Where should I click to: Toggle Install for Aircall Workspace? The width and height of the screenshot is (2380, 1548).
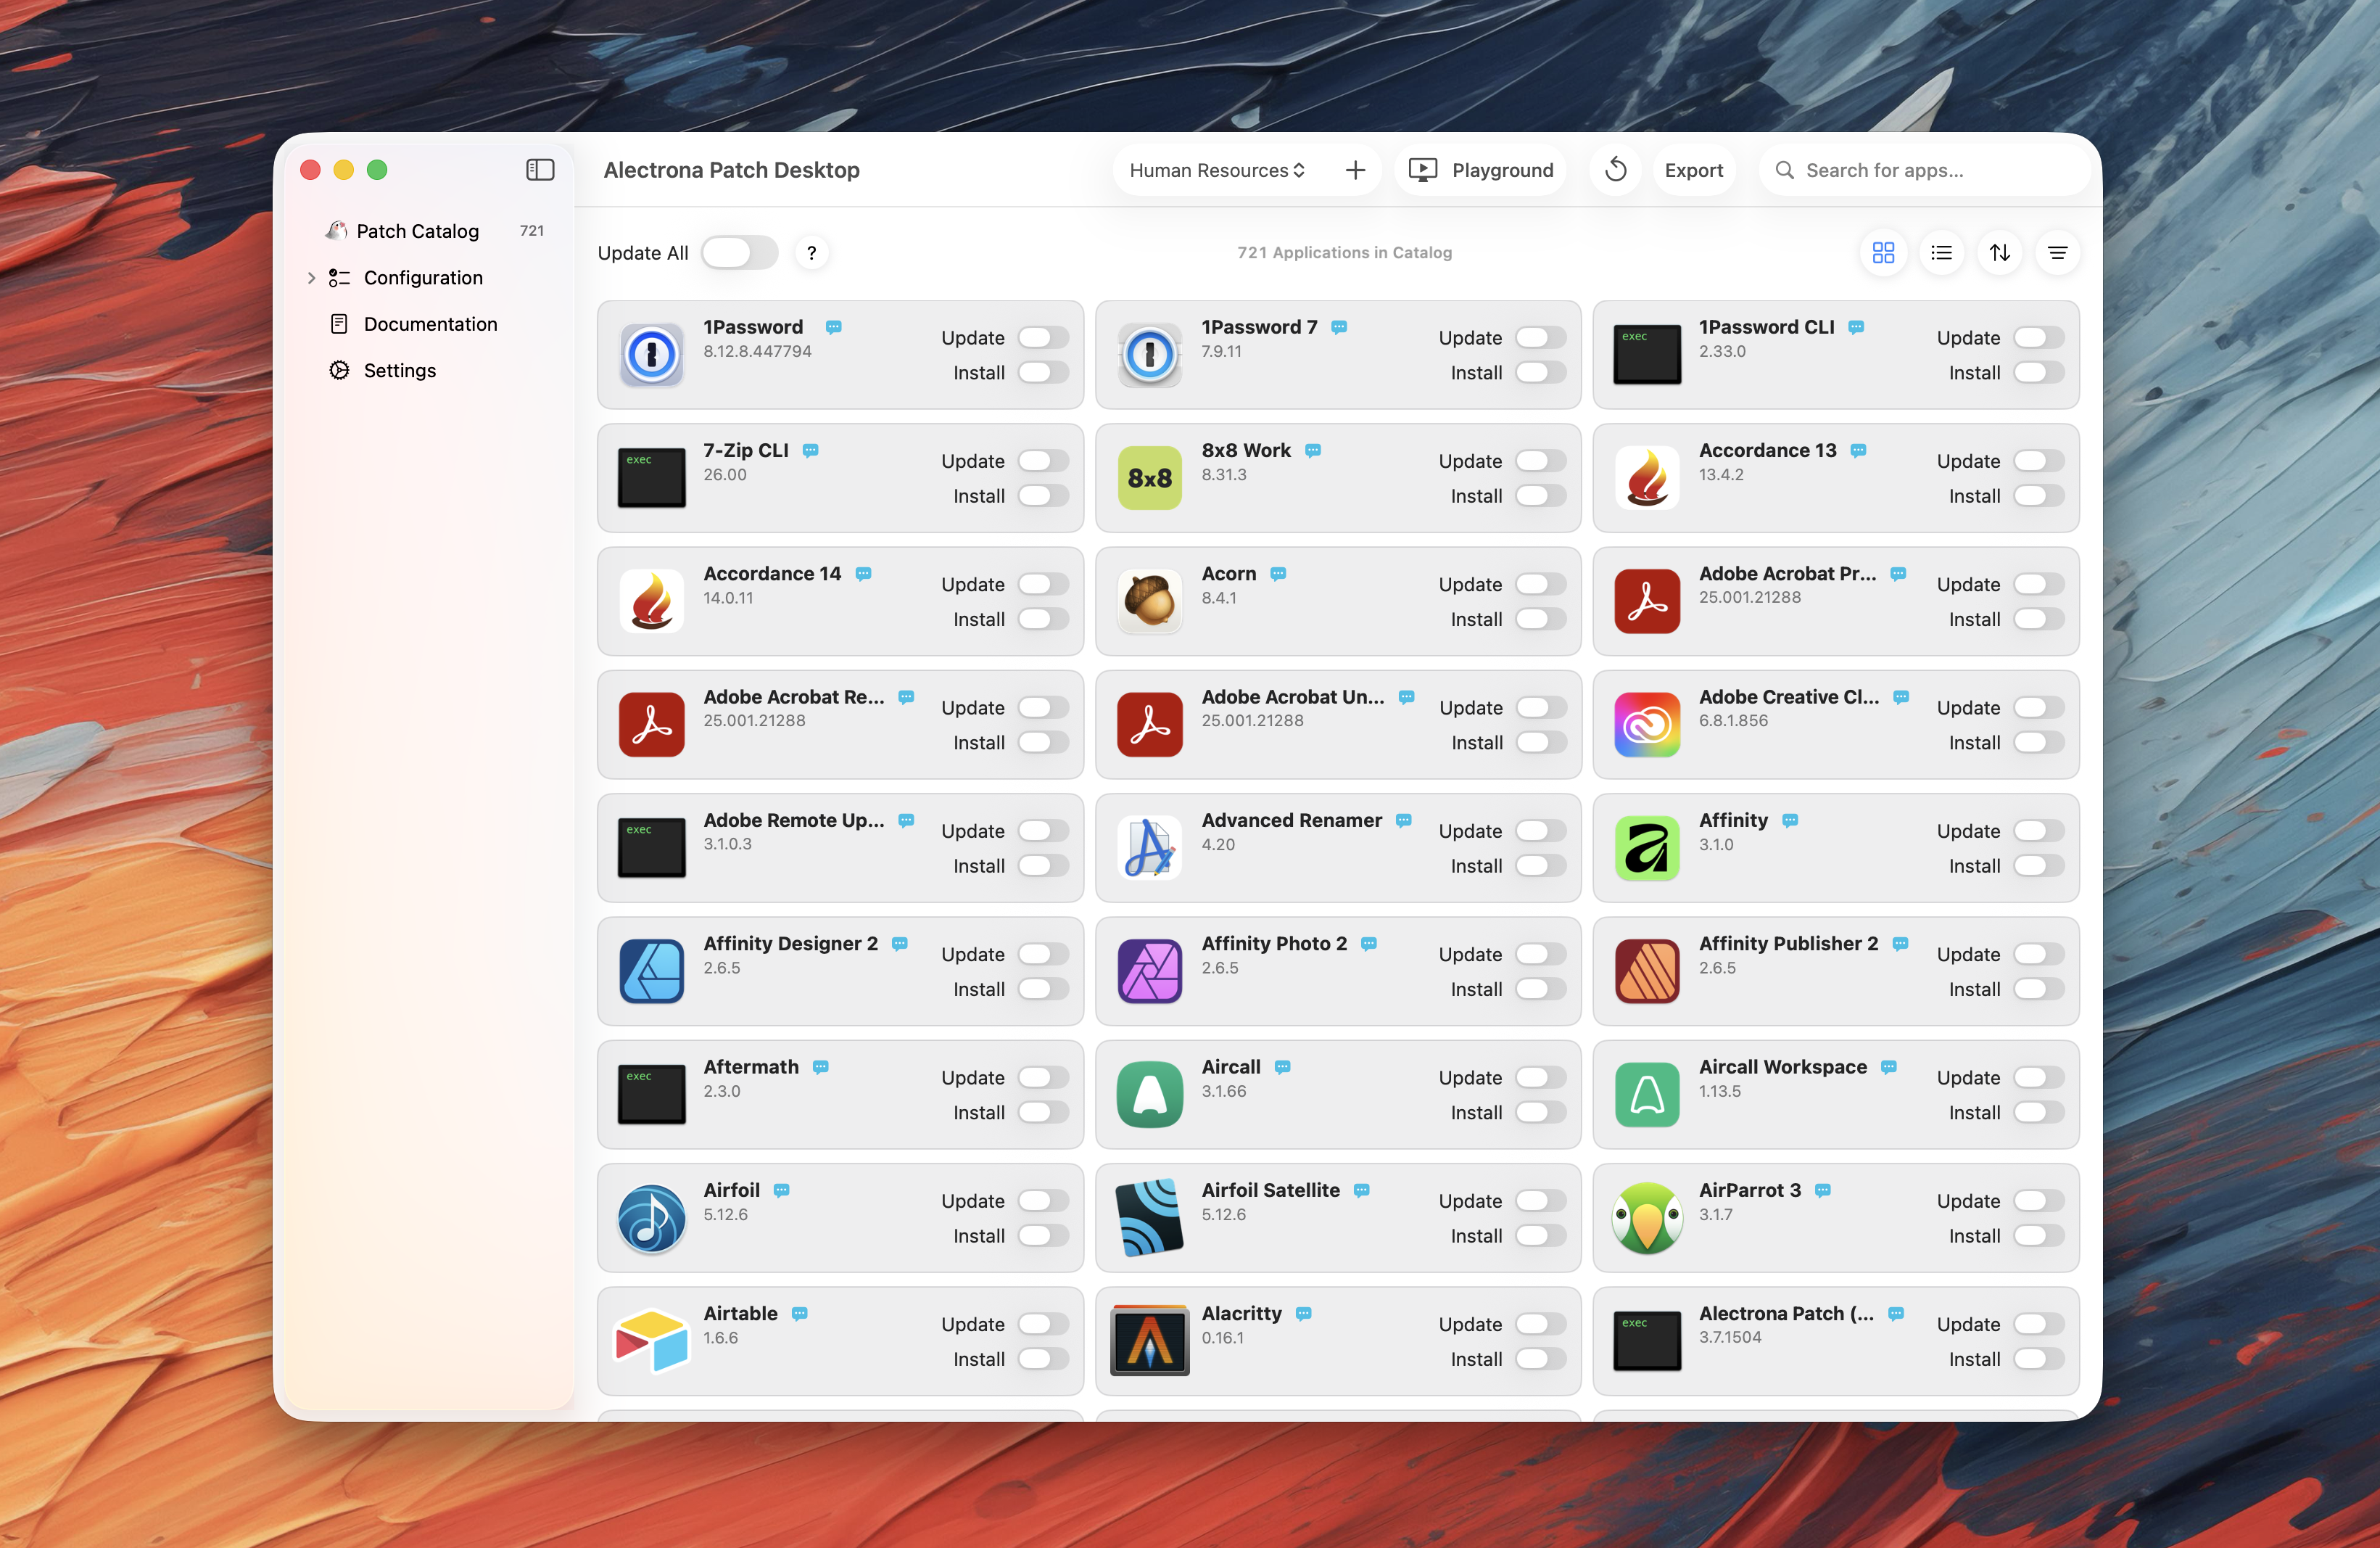tap(2038, 1113)
